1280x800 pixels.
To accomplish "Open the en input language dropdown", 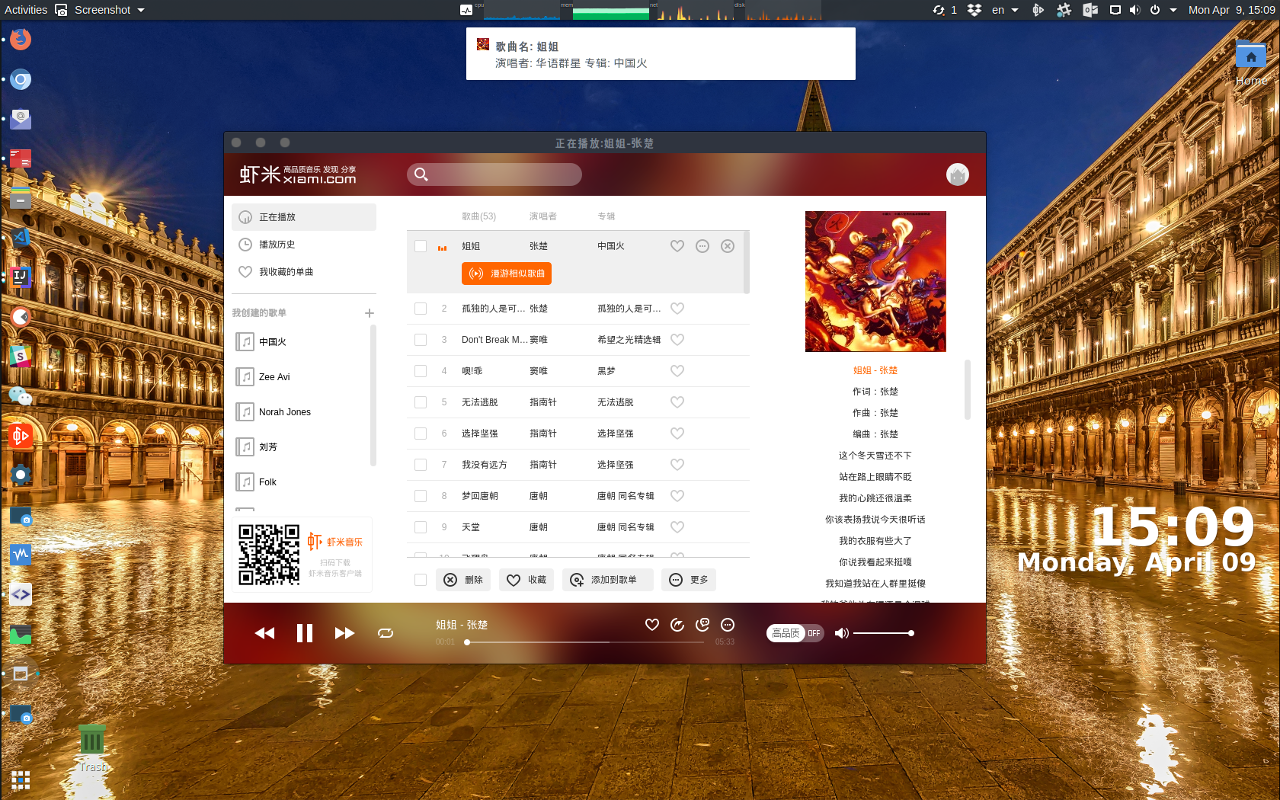I will tap(1005, 9).
